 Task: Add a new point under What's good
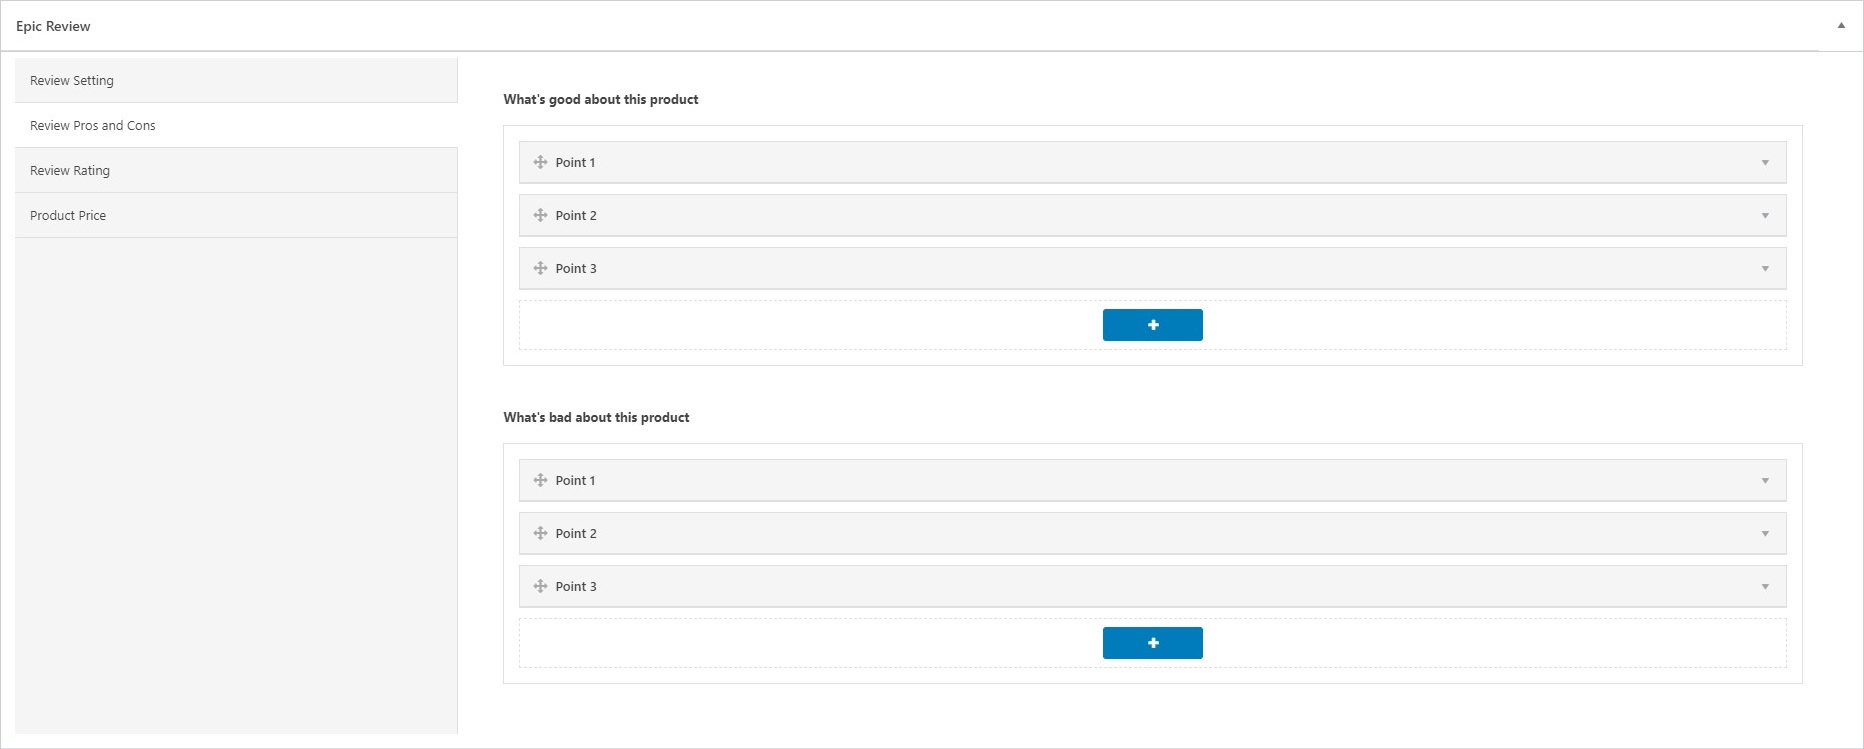1152,325
